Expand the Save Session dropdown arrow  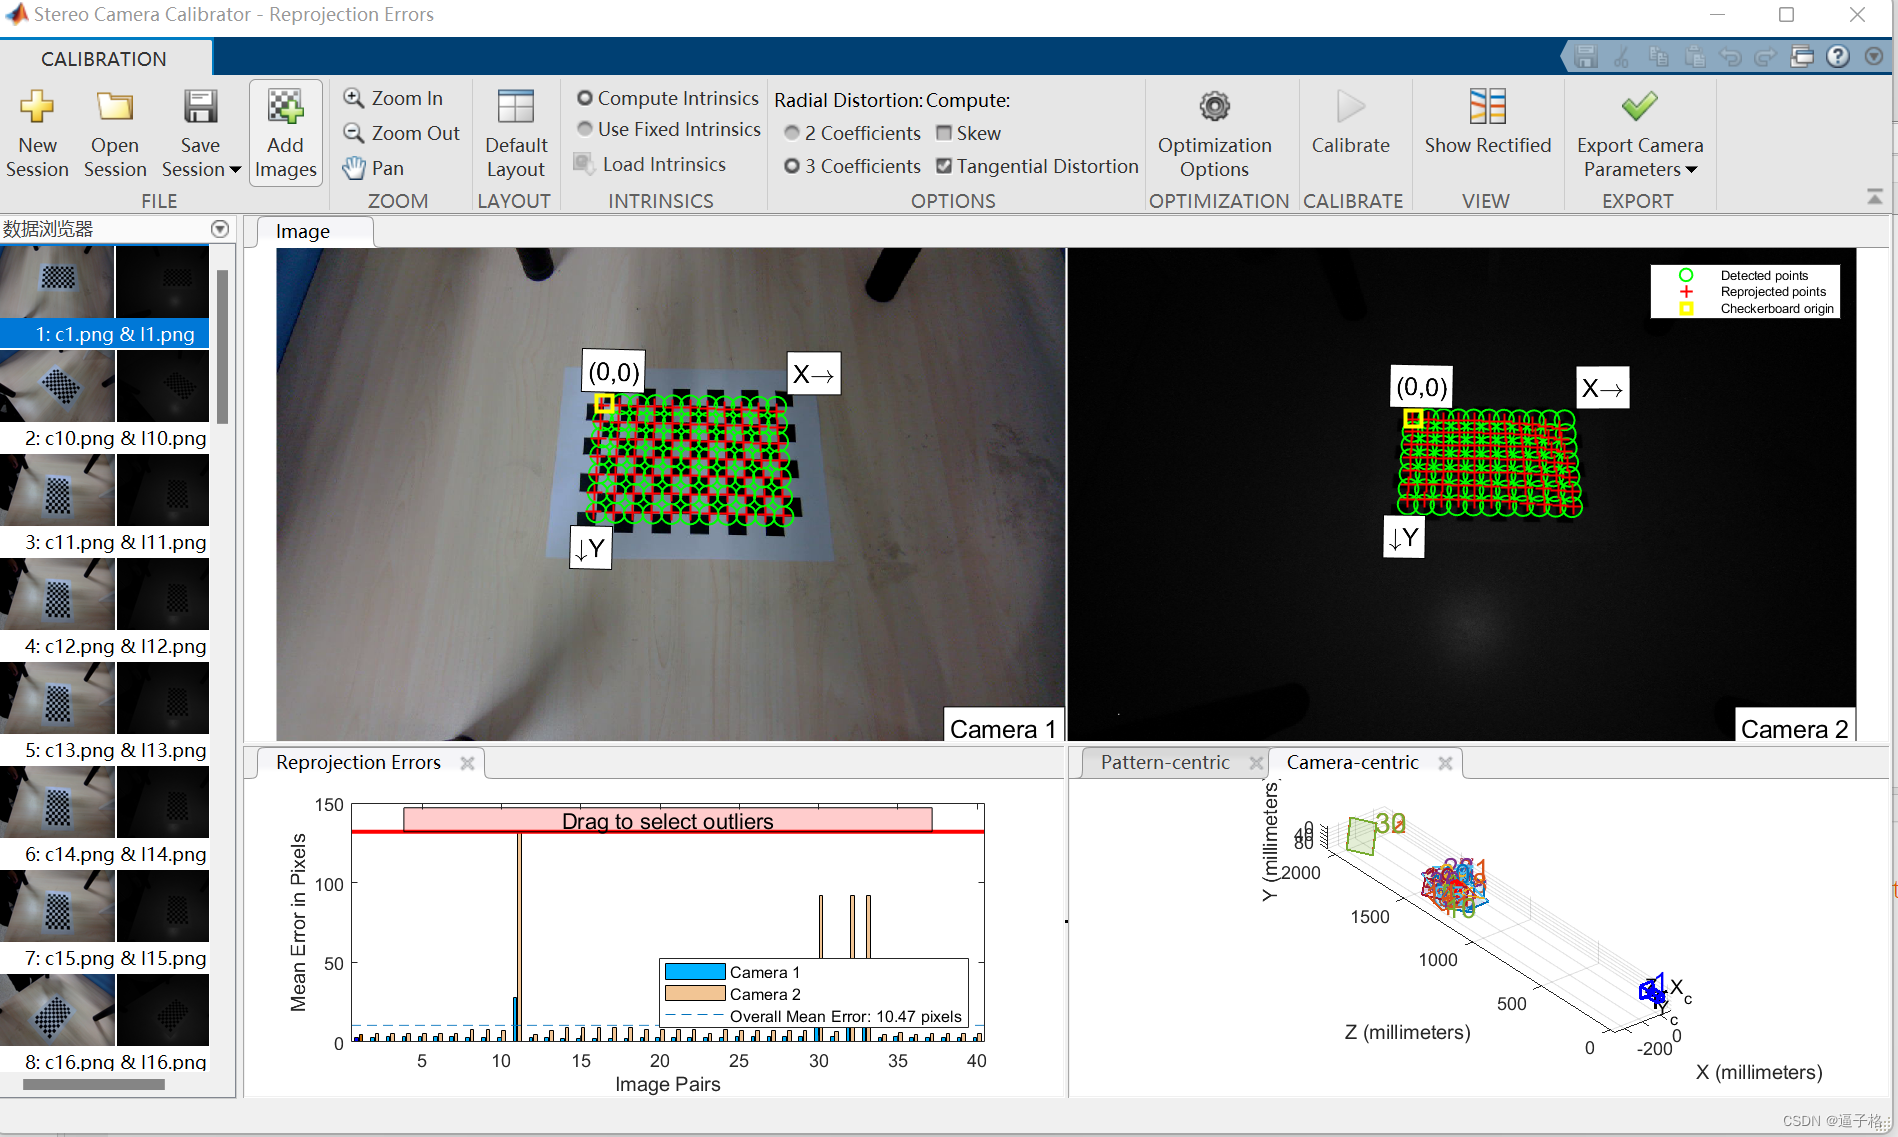point(235,170)
